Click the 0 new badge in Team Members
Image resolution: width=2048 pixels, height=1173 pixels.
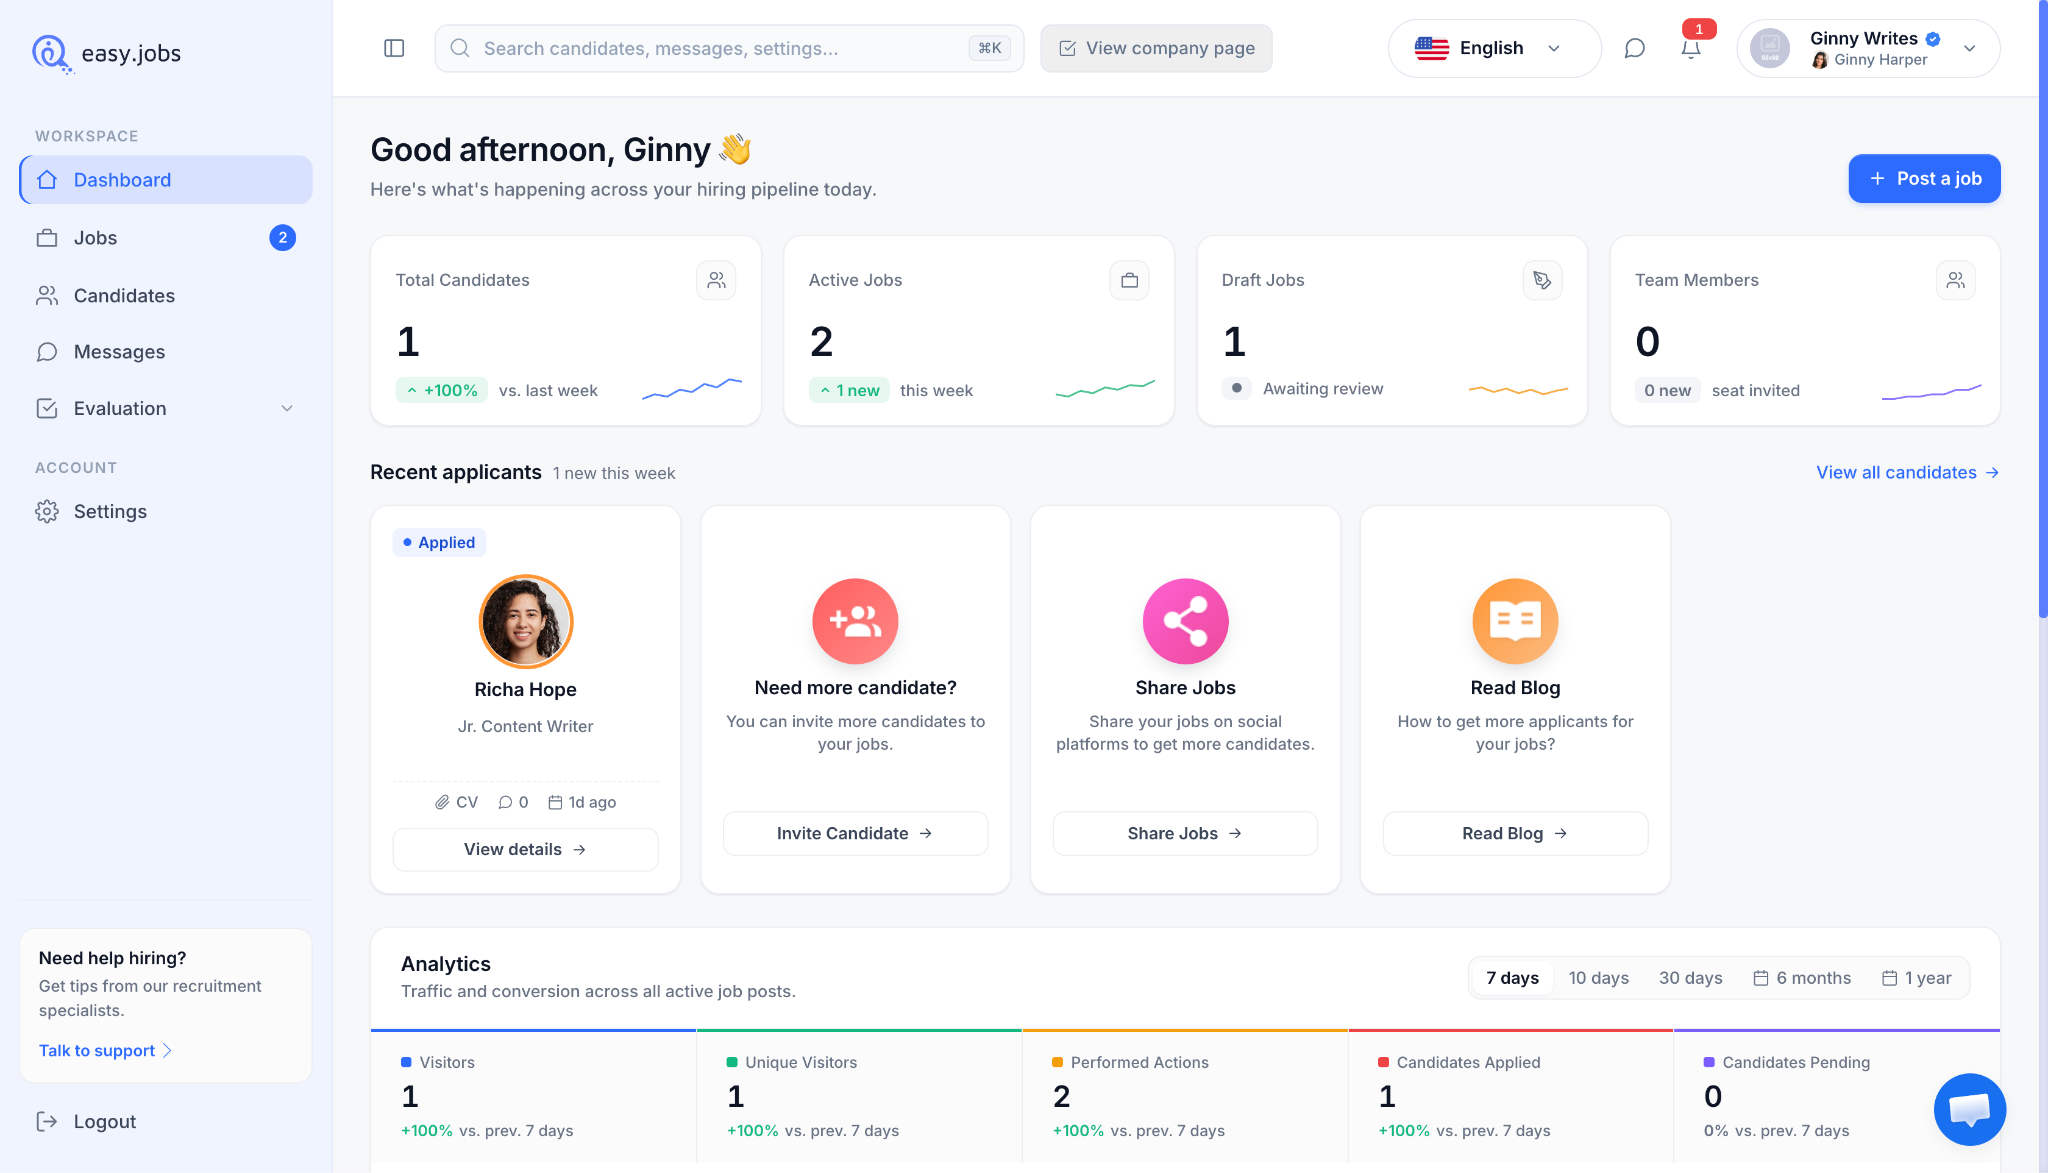[1667, 390]
